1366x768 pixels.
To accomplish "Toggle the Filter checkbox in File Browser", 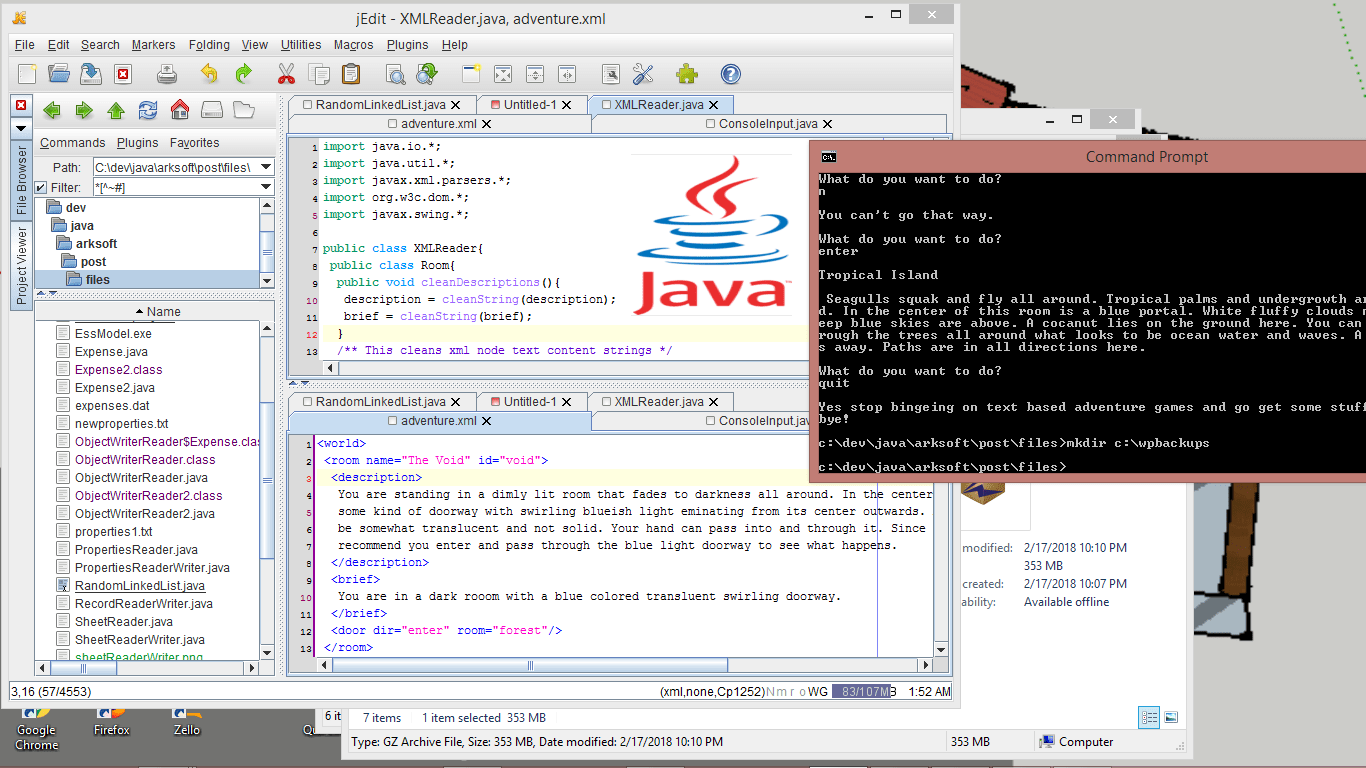I will (x=41, y=187).
